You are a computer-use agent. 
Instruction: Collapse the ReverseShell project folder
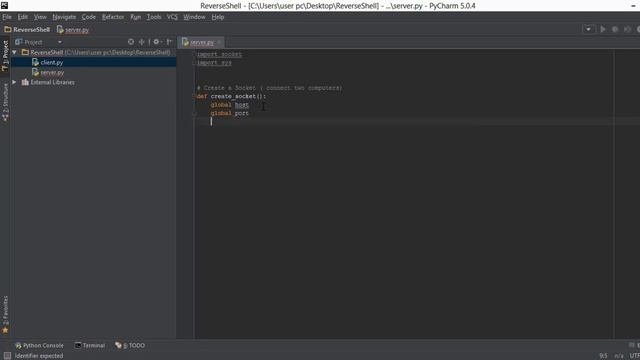14,53
